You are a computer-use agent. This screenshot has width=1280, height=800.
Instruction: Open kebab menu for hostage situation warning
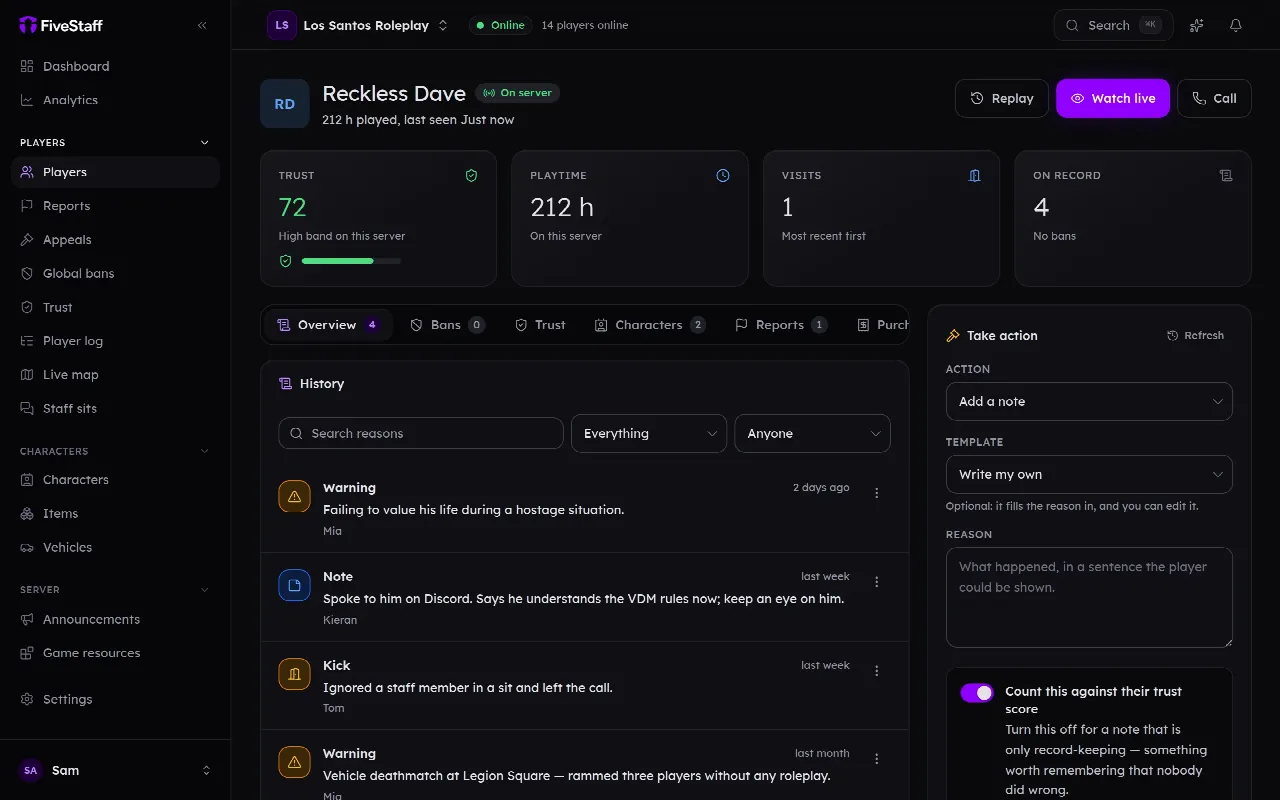pos(877,493)
